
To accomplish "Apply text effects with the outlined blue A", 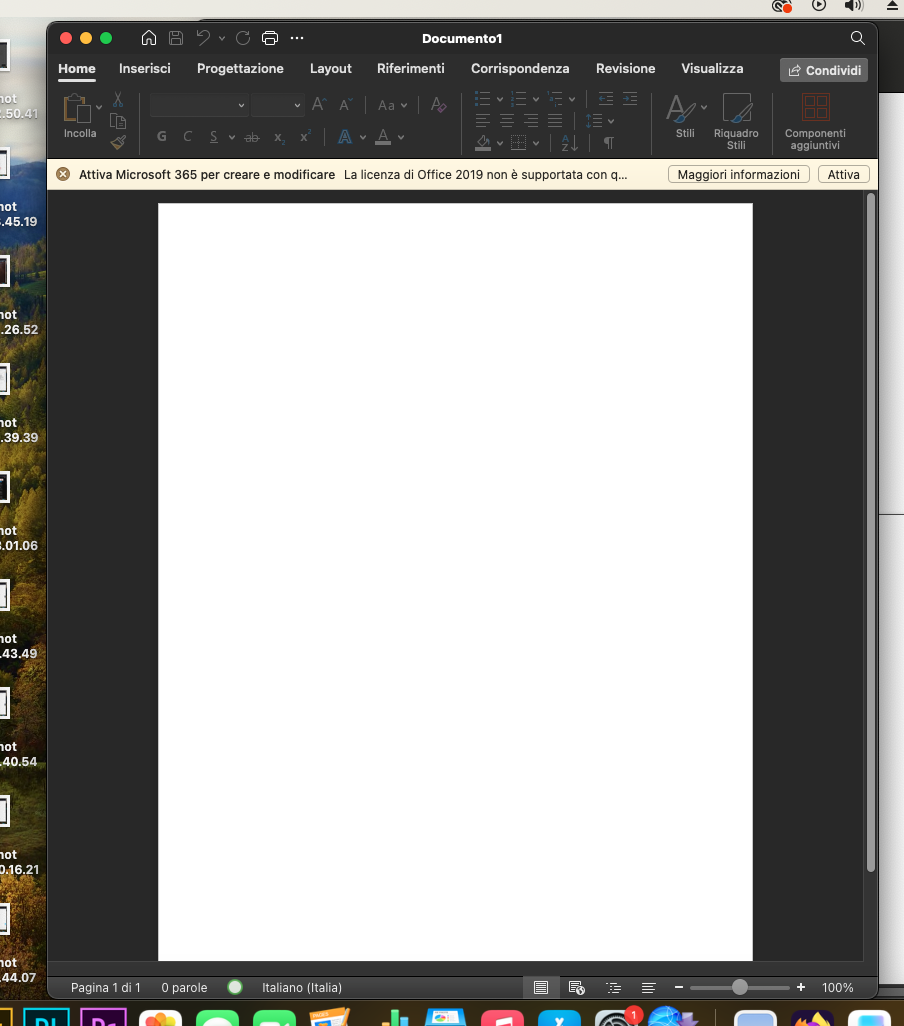I will 345,137.
